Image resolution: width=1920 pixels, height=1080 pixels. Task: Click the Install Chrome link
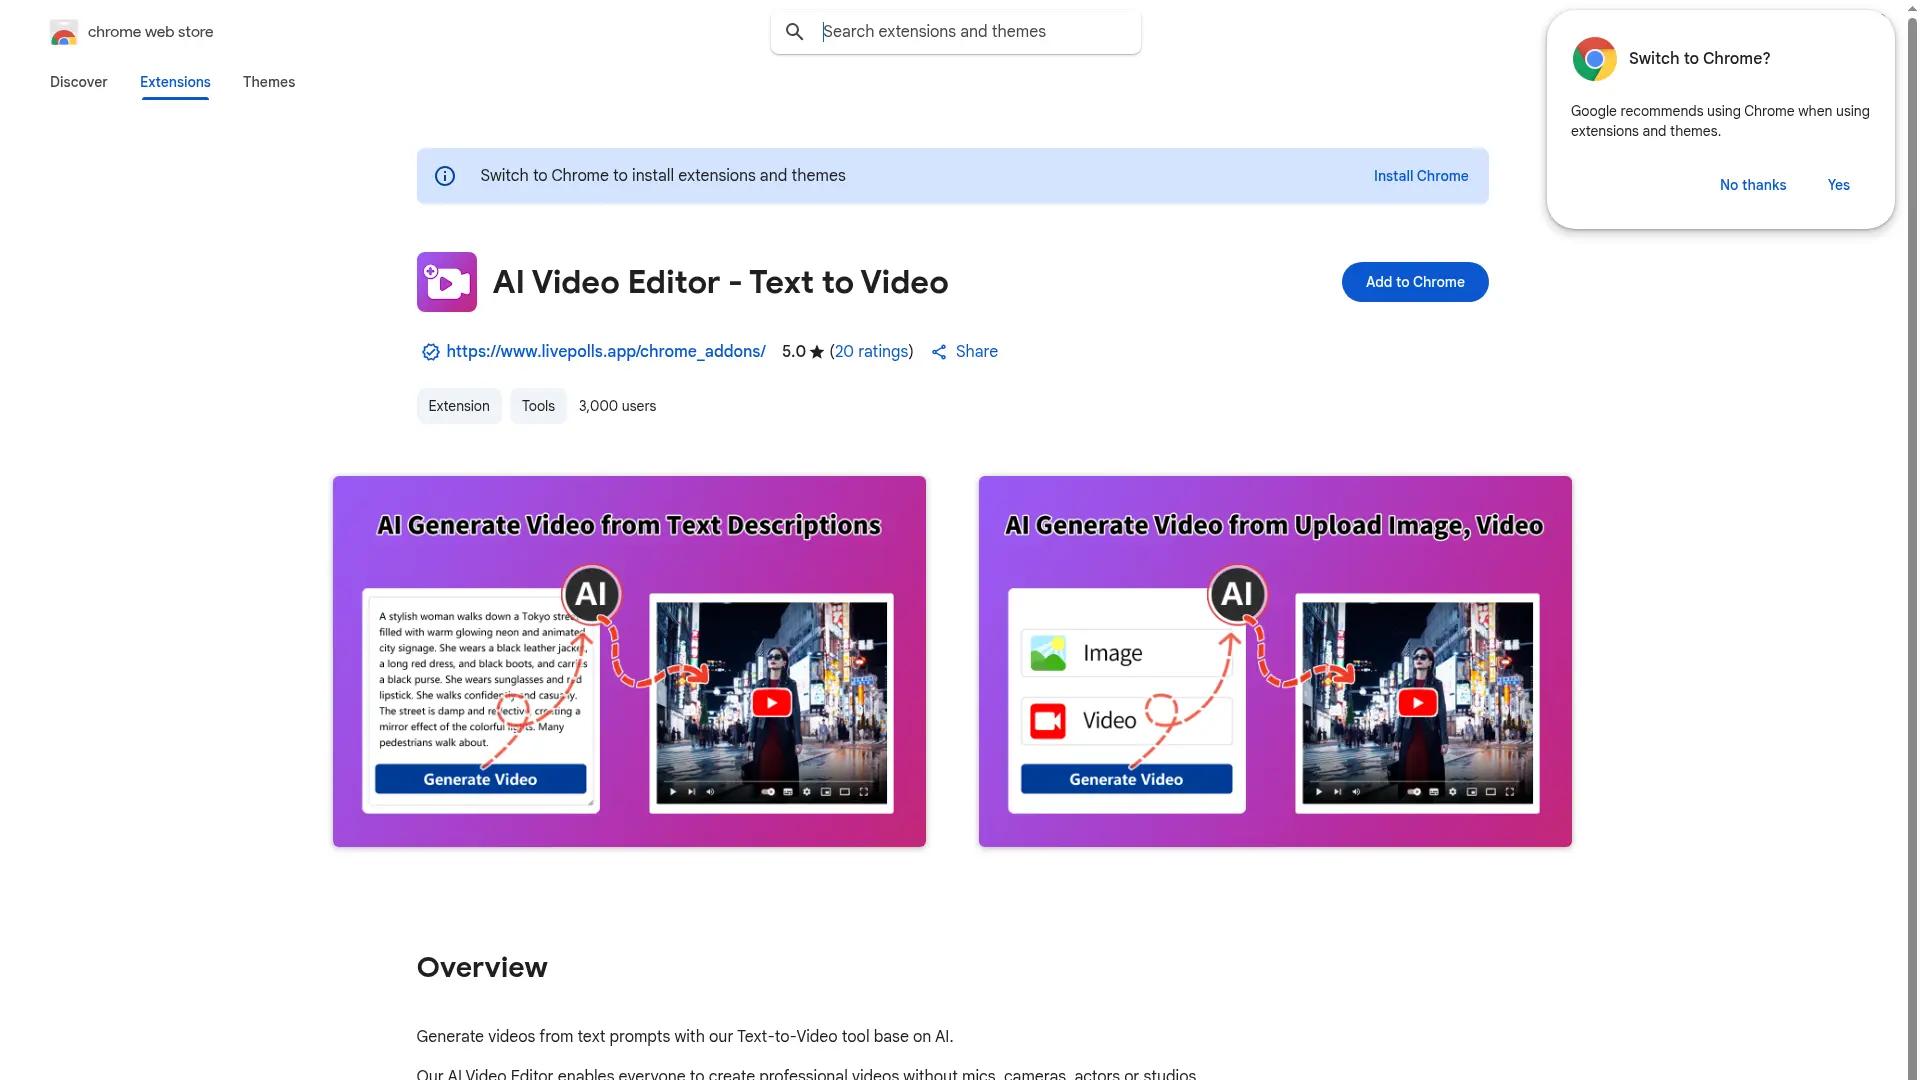pos(1420,175)
